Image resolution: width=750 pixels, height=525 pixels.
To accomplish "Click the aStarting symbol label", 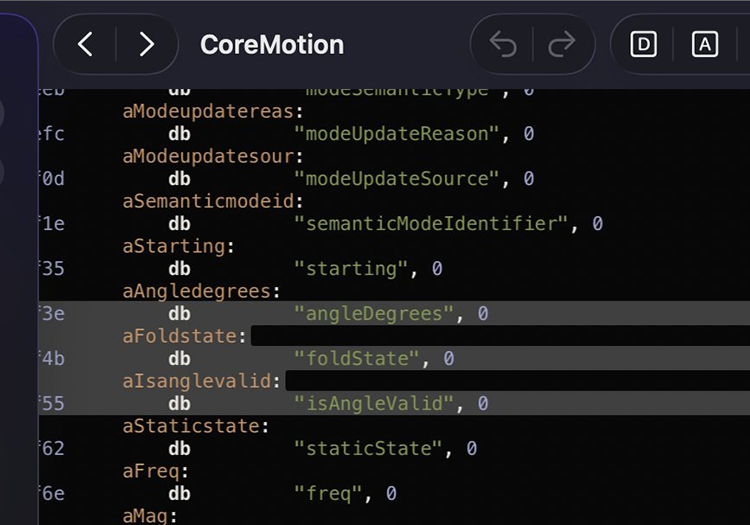I will (178, 247).
